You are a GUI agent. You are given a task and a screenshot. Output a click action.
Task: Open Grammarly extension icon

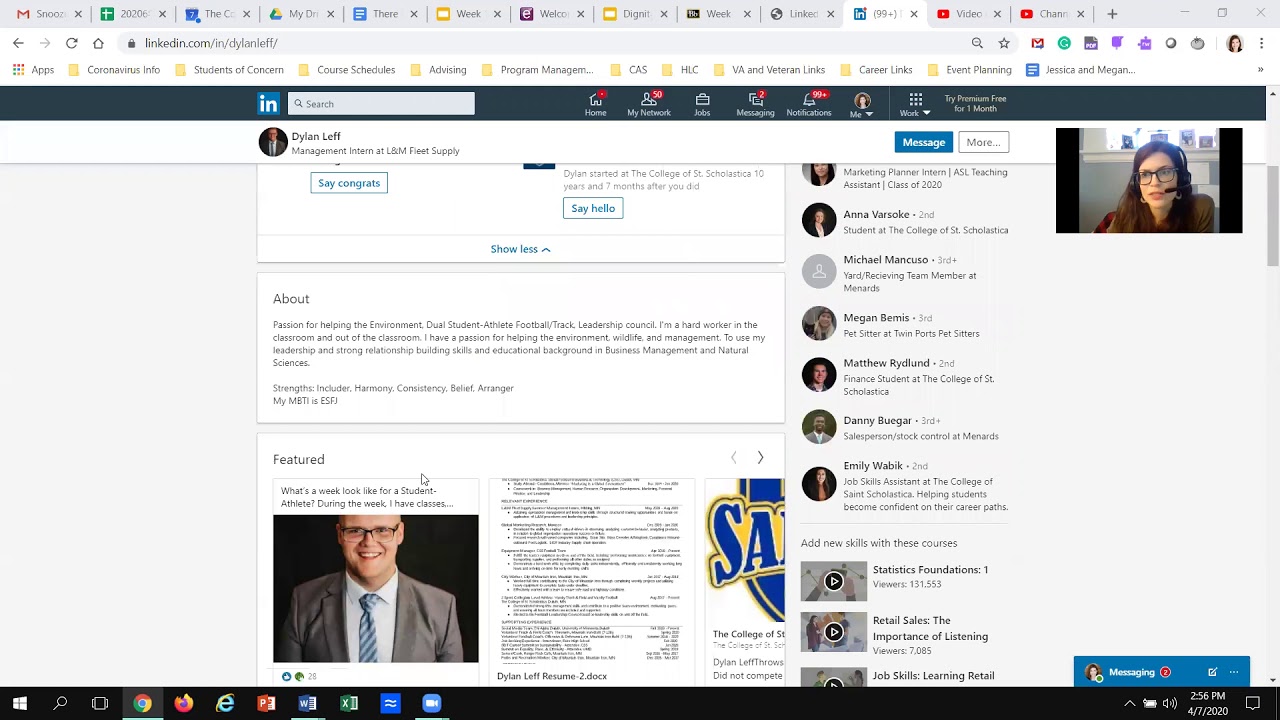coord(1064,43)
